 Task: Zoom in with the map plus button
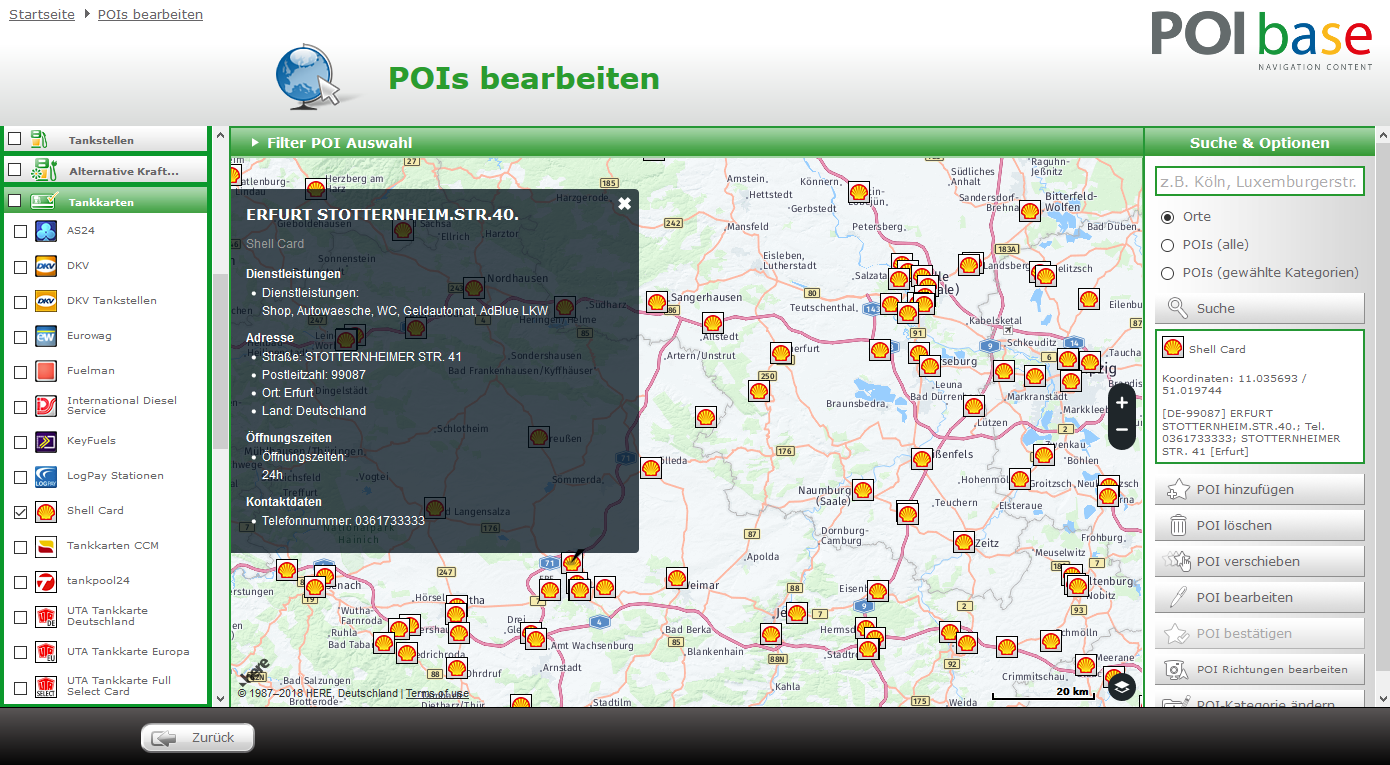point(1122,403)
